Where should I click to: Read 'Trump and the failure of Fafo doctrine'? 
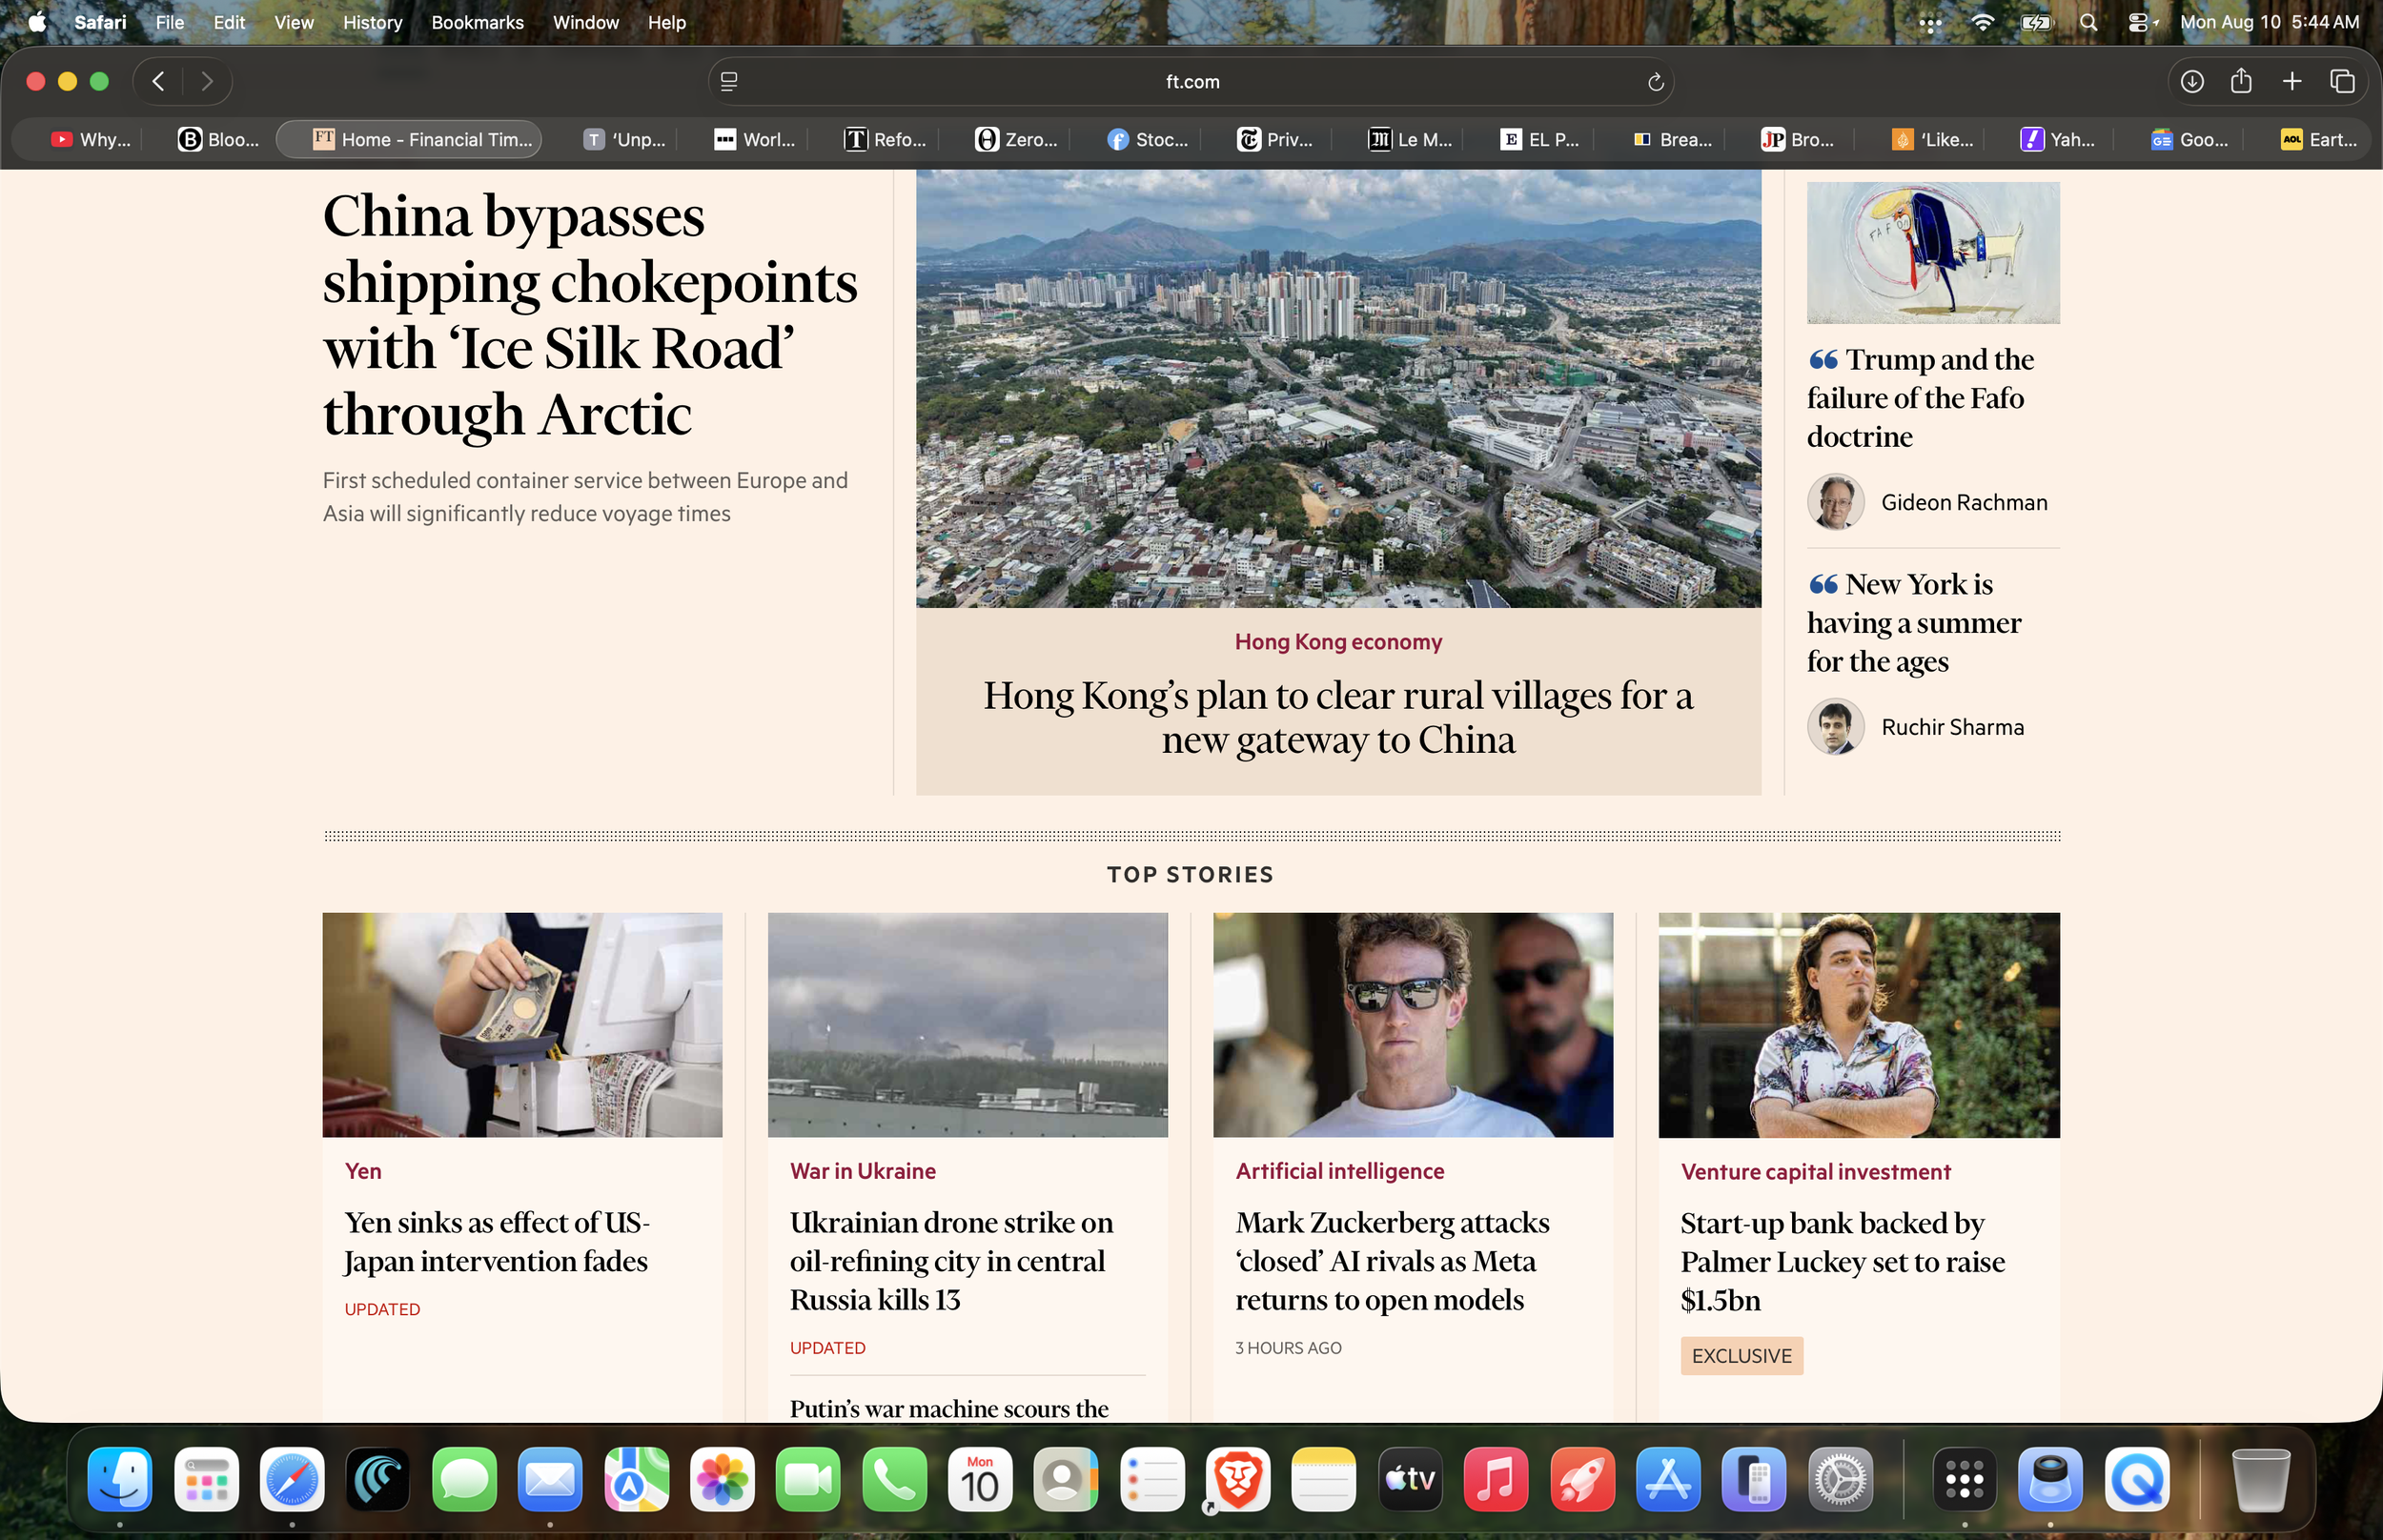tap(1920, 398)
